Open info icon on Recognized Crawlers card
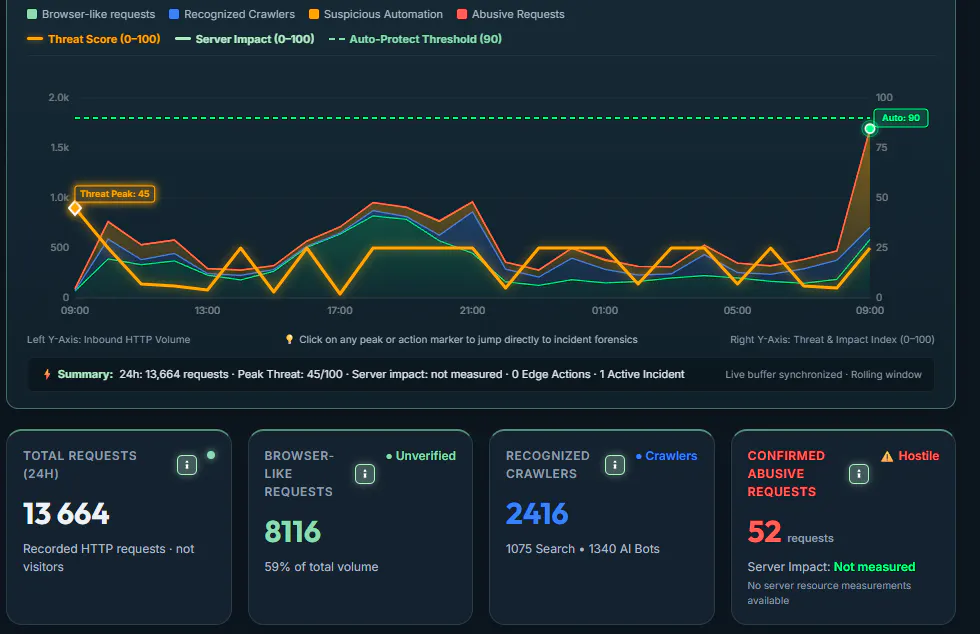 point(615,465)
